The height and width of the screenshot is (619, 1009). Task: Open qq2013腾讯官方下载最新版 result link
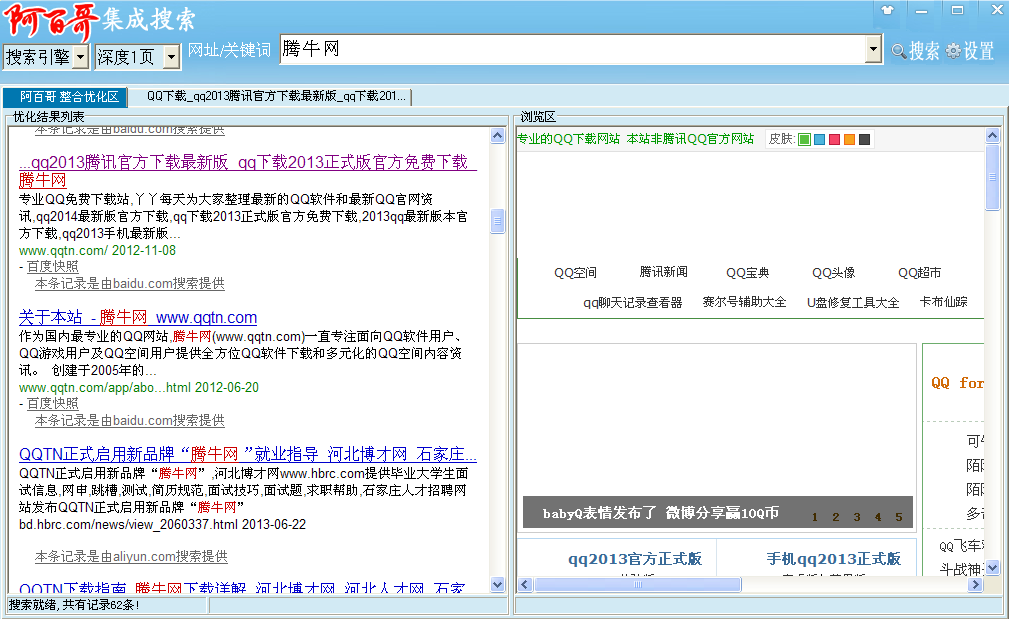coord(248,171)
